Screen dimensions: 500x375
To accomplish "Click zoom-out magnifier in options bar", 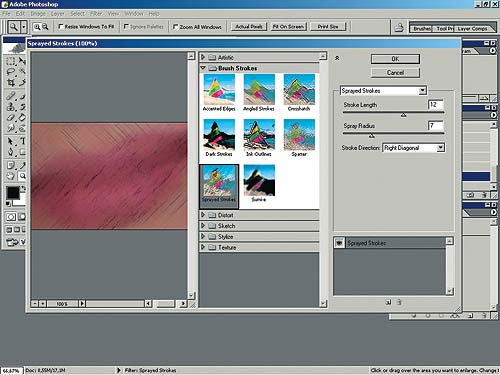I will (45, 27).
